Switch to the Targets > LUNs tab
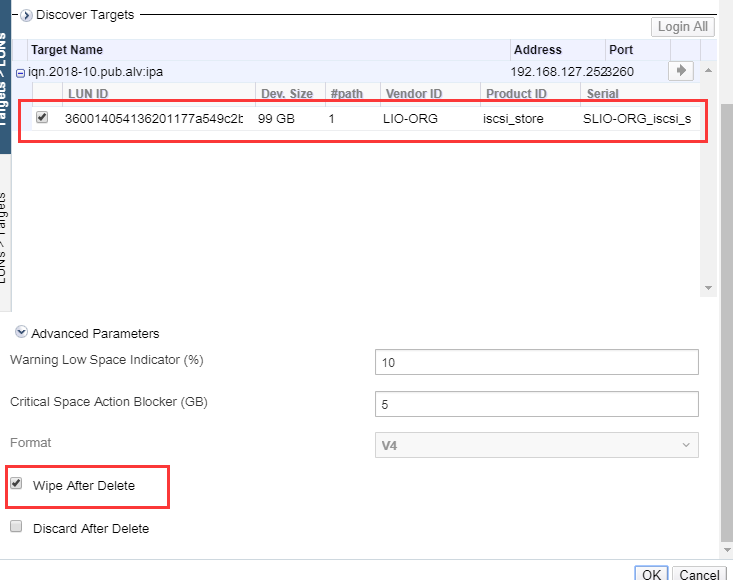Image resolution: width=733 pixels, height=580 pixels. pos(5,77)
